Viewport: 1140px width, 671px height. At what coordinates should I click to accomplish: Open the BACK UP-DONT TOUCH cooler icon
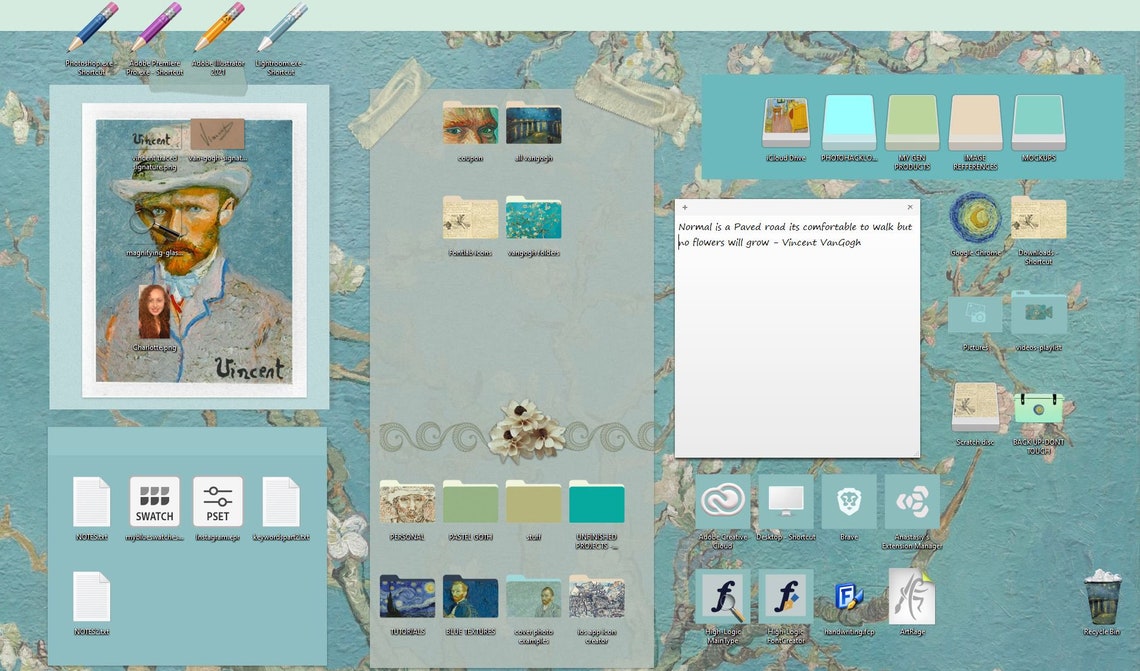click(x=1037, y=408)
